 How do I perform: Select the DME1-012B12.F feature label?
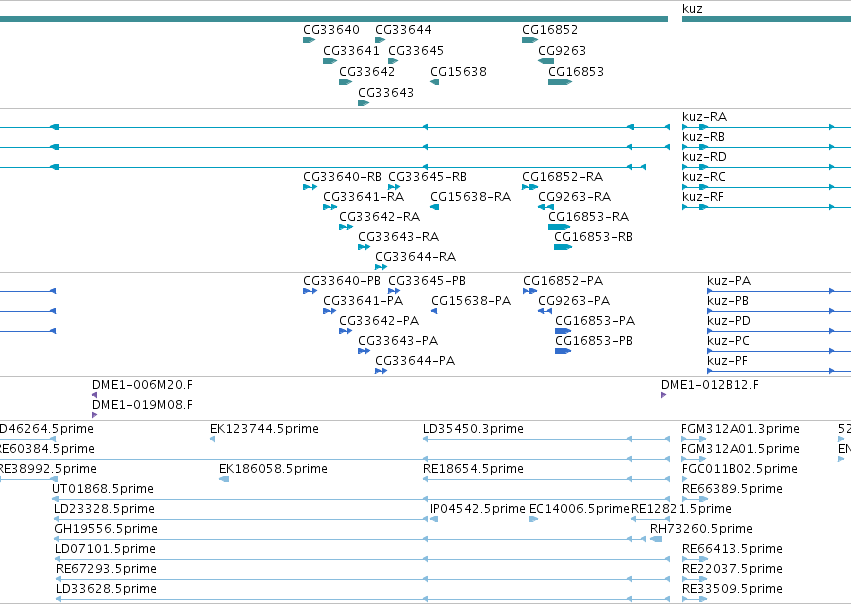click(710, 385)
